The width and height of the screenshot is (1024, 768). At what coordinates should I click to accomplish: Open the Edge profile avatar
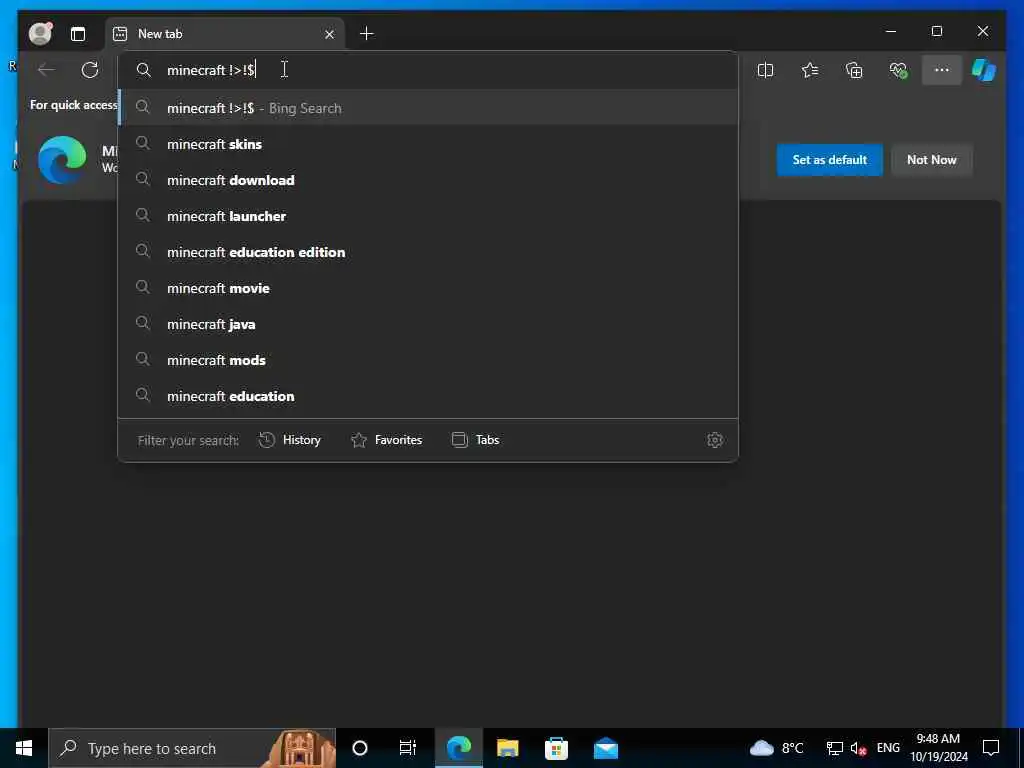[x=40, y=33]
